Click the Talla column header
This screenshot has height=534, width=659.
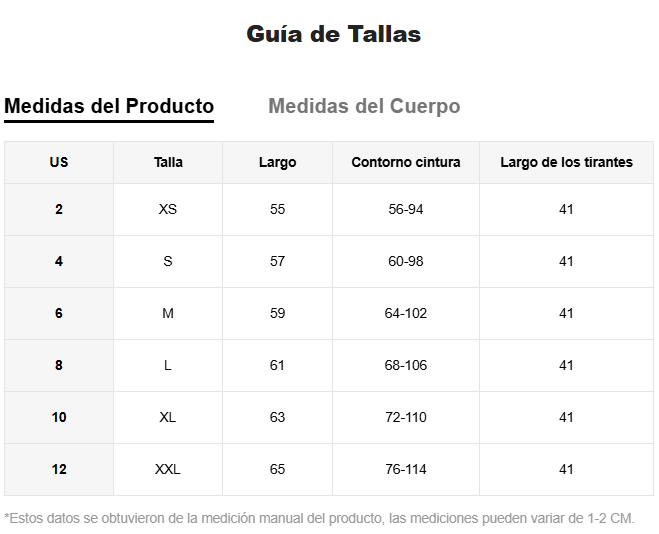tap(168, 162)
